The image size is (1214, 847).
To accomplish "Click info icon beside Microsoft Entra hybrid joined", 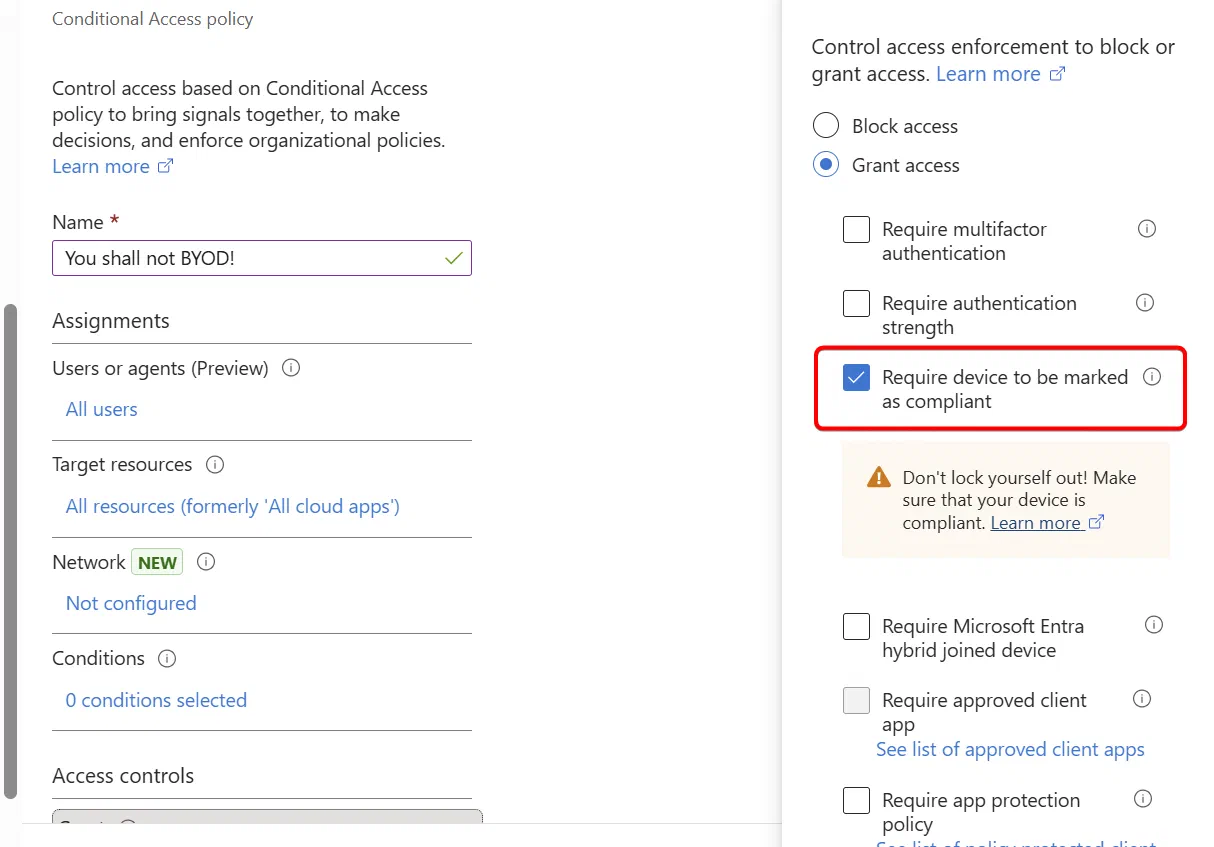I will coord(1154,625).
